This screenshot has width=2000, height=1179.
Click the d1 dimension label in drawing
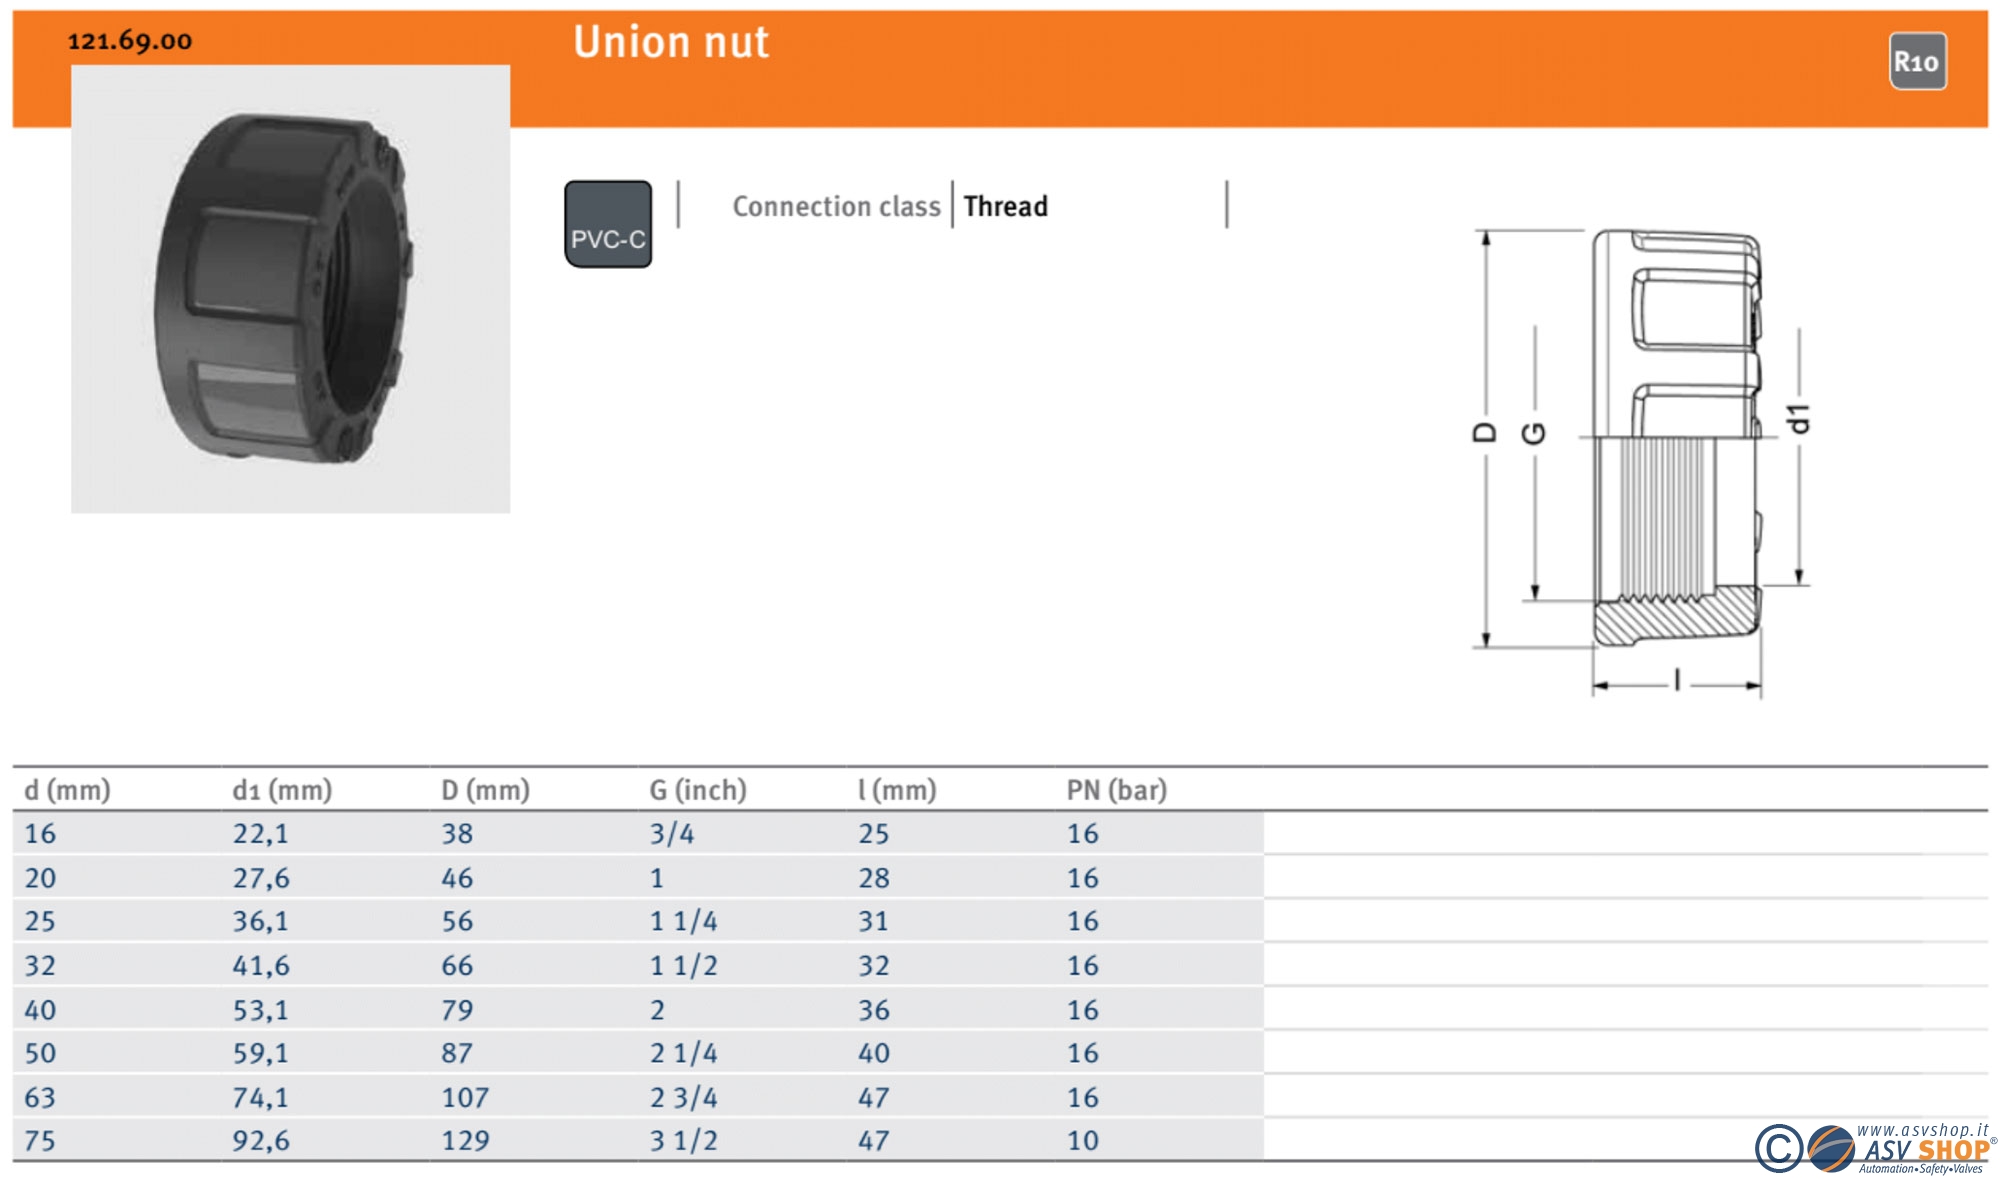(x=1799, y=419)
